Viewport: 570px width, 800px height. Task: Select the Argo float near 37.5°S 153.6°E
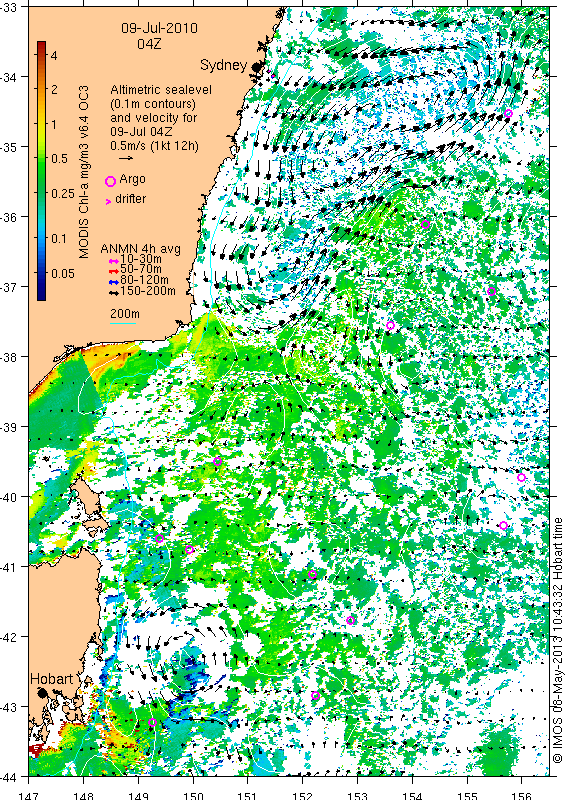click(390, 326)
